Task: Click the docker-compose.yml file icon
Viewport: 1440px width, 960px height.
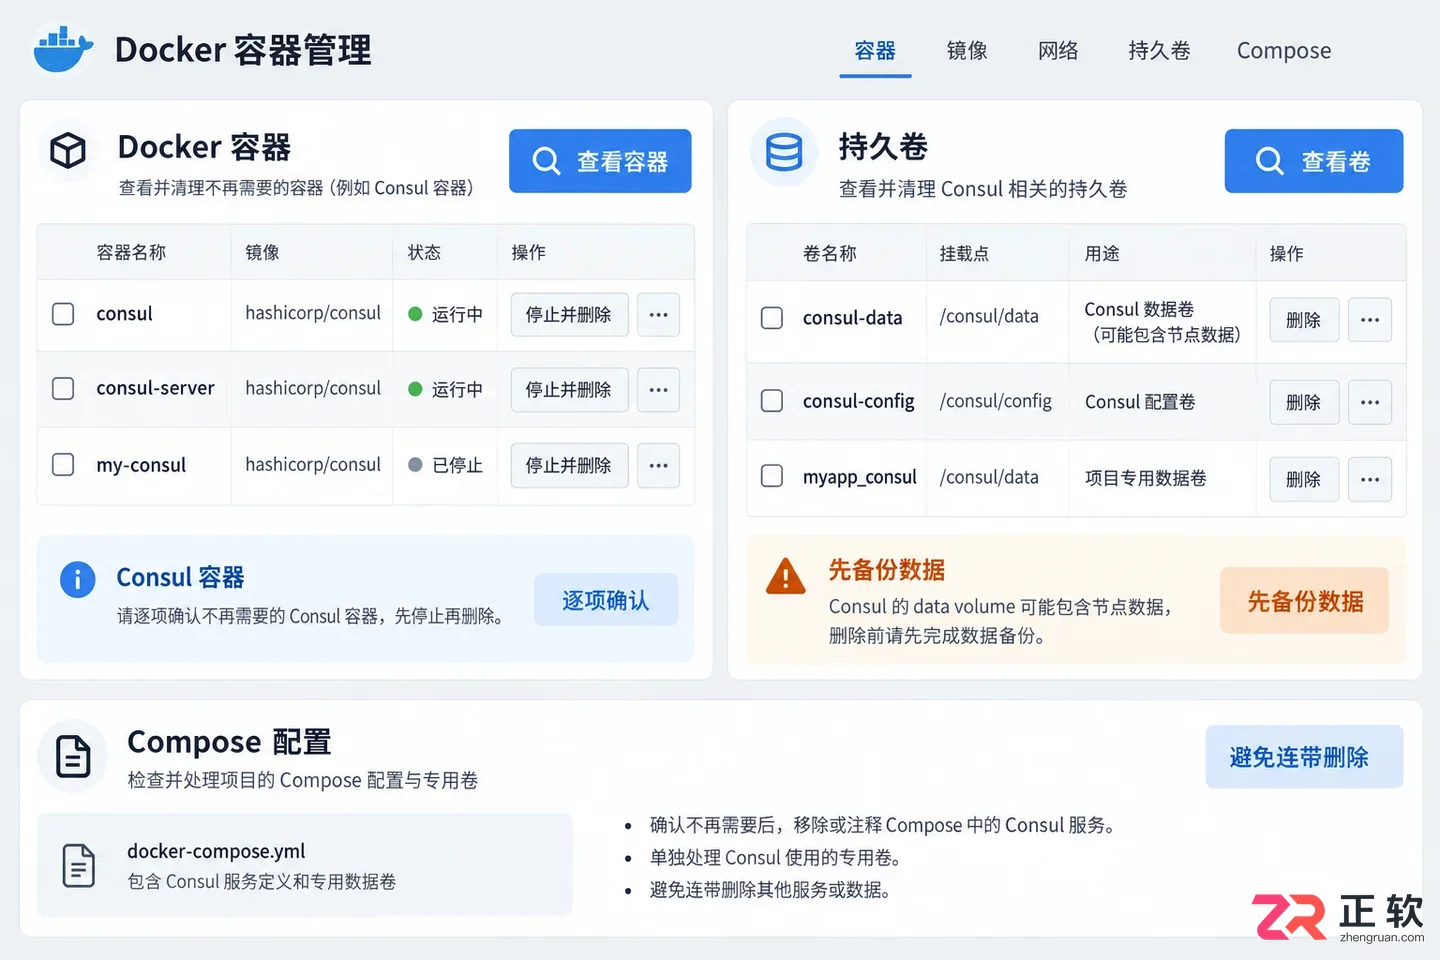Action: click(79, 865)
